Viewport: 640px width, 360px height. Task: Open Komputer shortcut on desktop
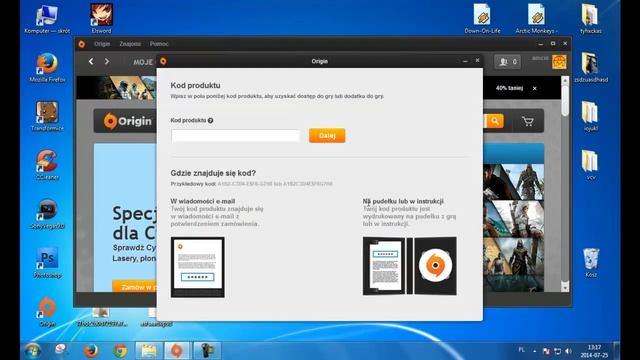(x=47, y=19)
